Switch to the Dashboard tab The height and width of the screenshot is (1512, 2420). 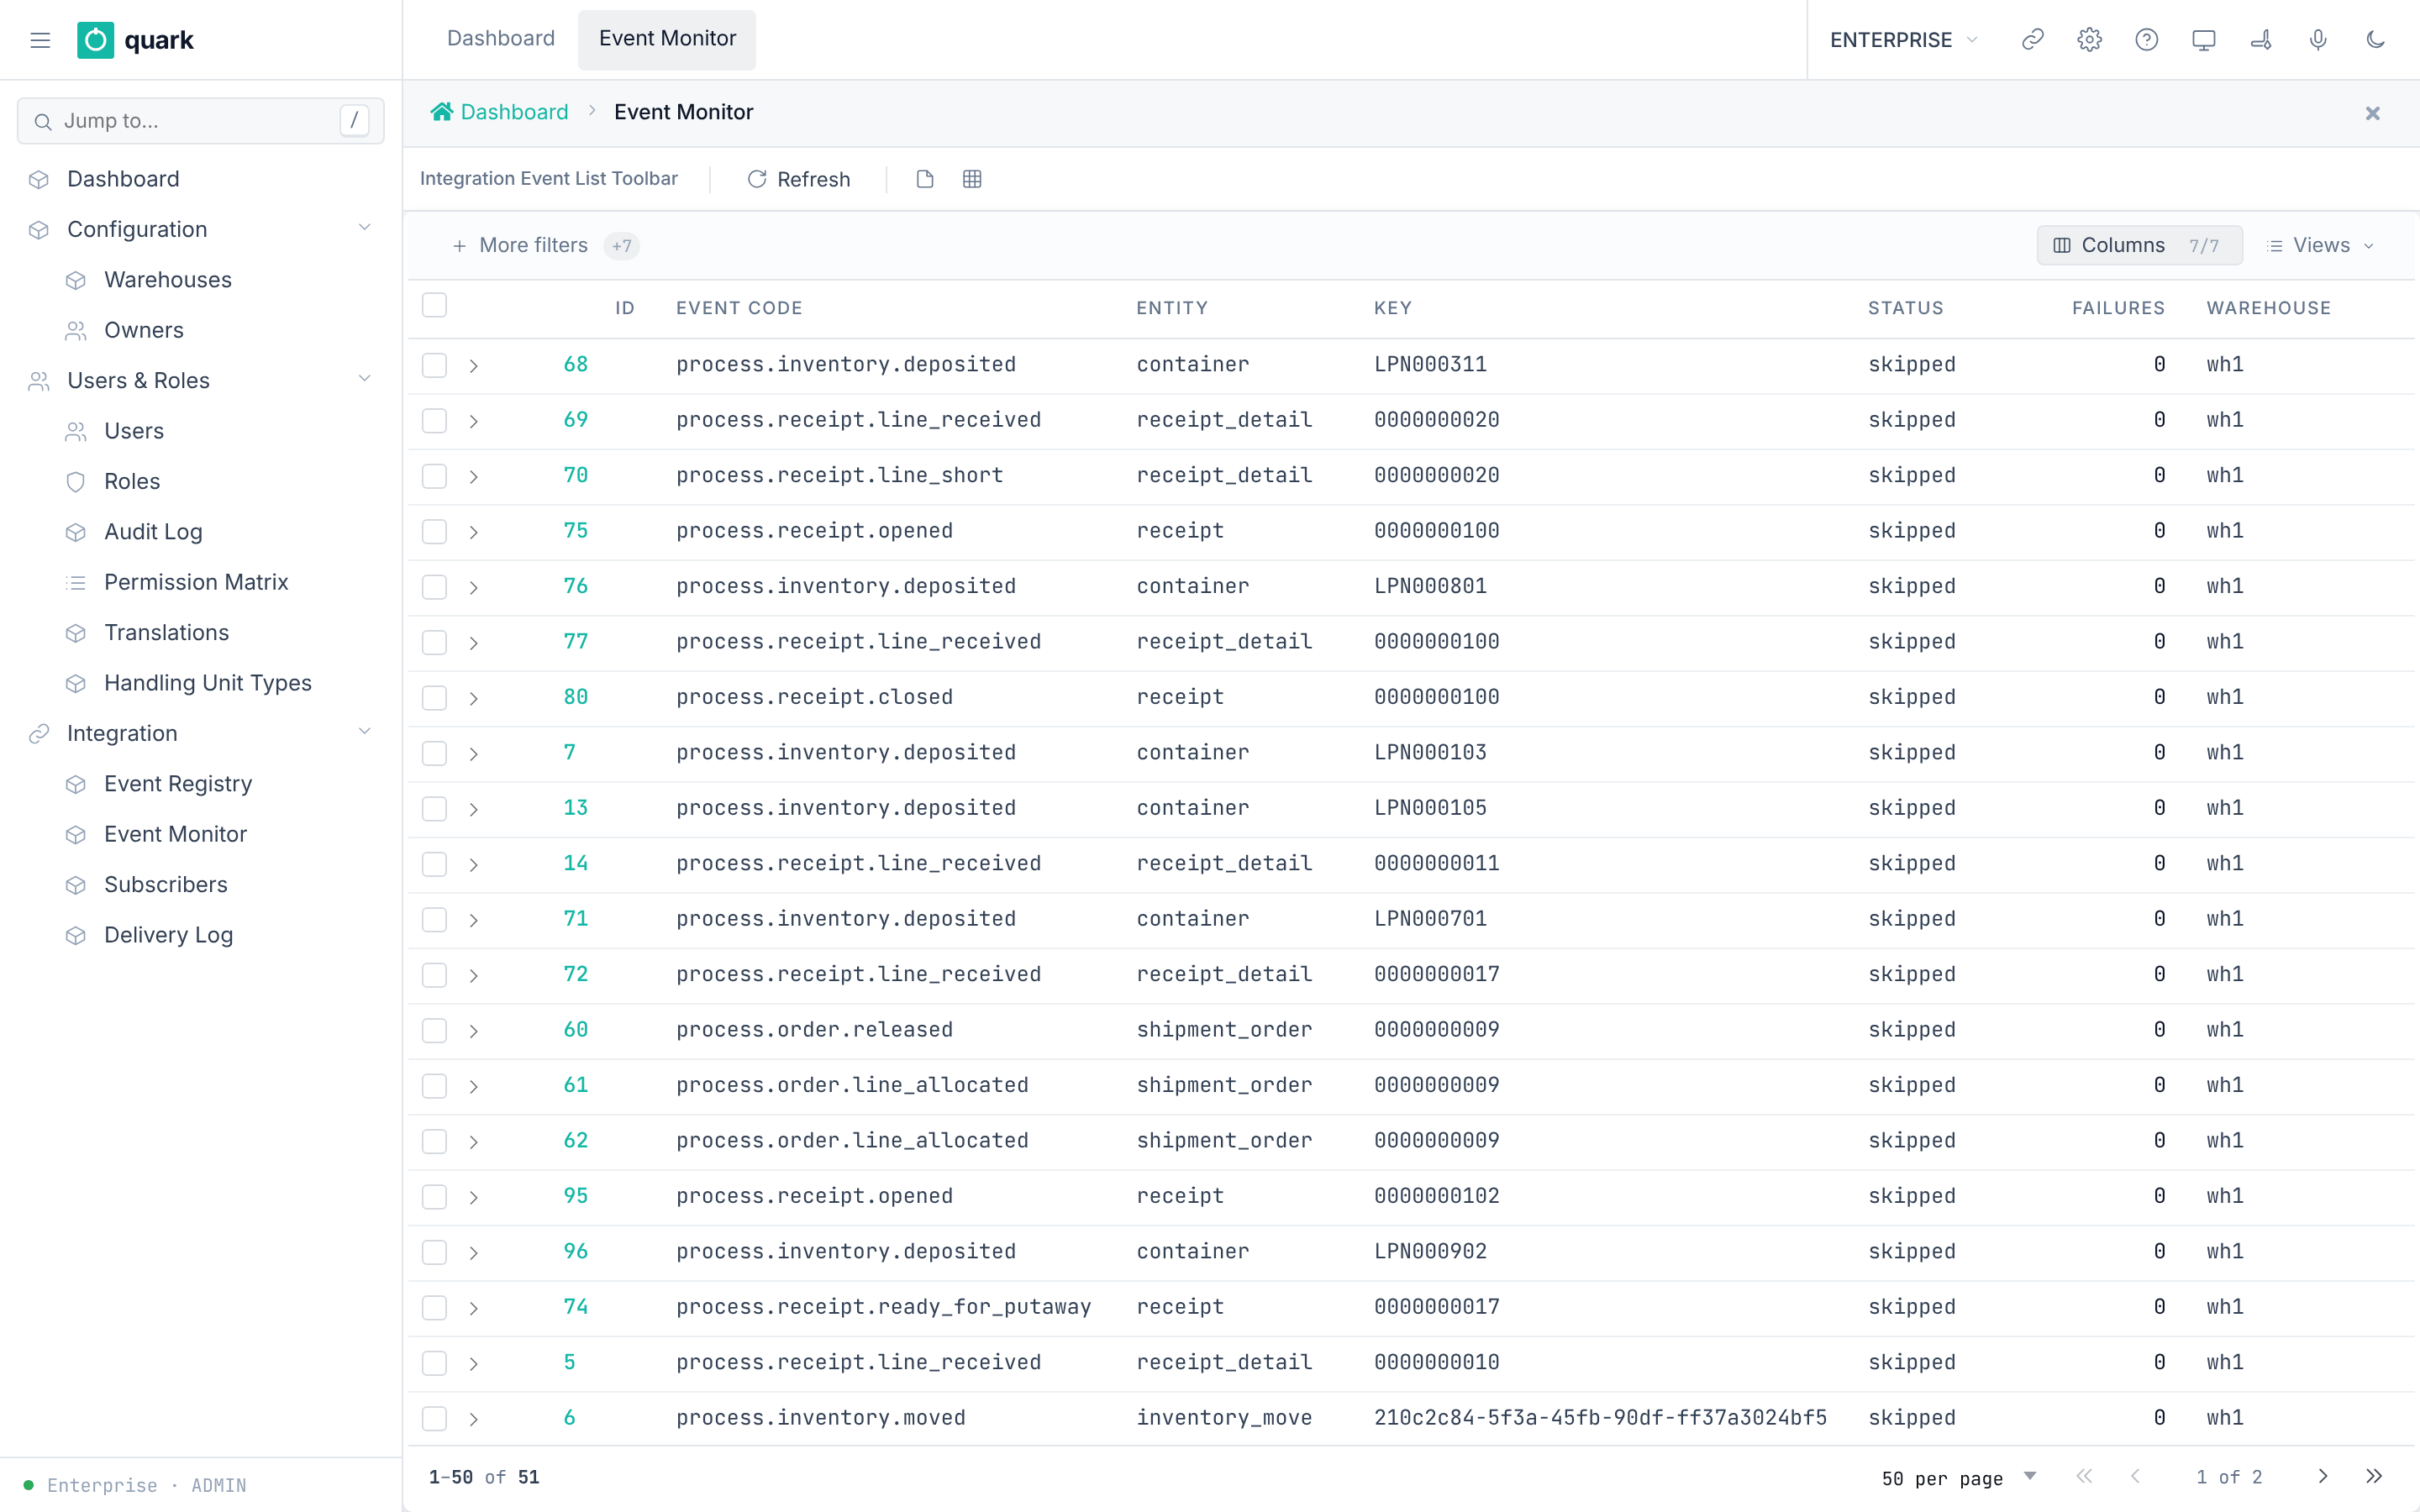click(x=500, y=38)
